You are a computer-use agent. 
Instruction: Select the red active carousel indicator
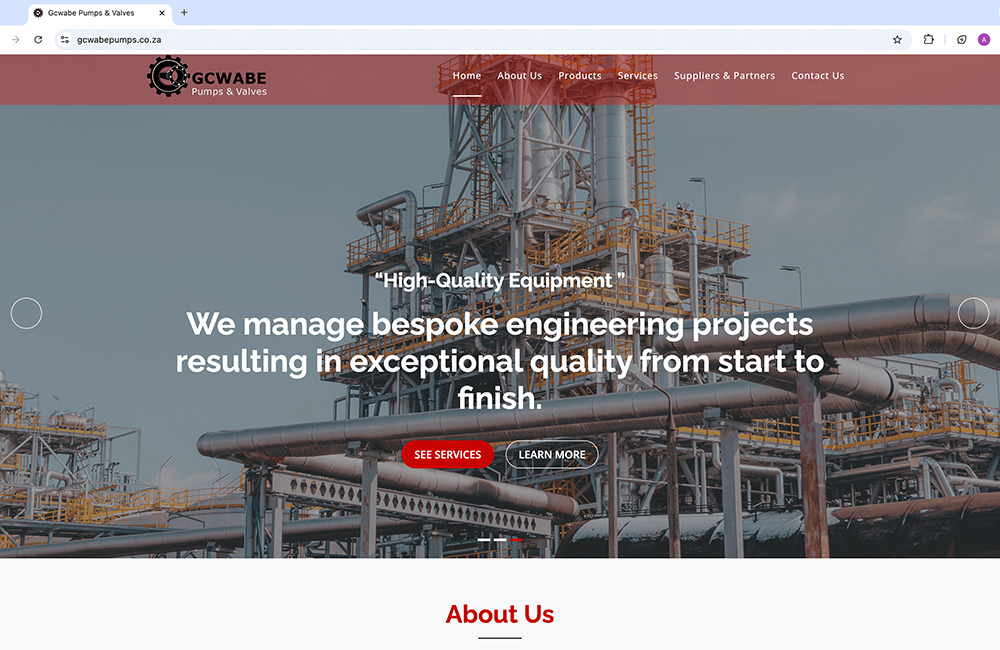(516, 540)
